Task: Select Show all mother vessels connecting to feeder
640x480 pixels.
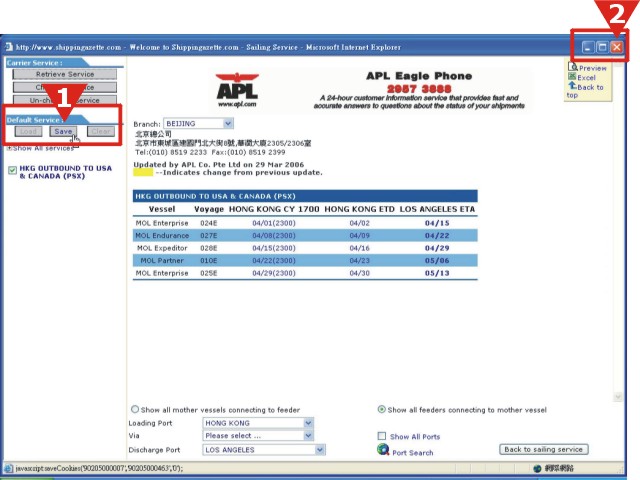Action: click(x=135, y=409)
